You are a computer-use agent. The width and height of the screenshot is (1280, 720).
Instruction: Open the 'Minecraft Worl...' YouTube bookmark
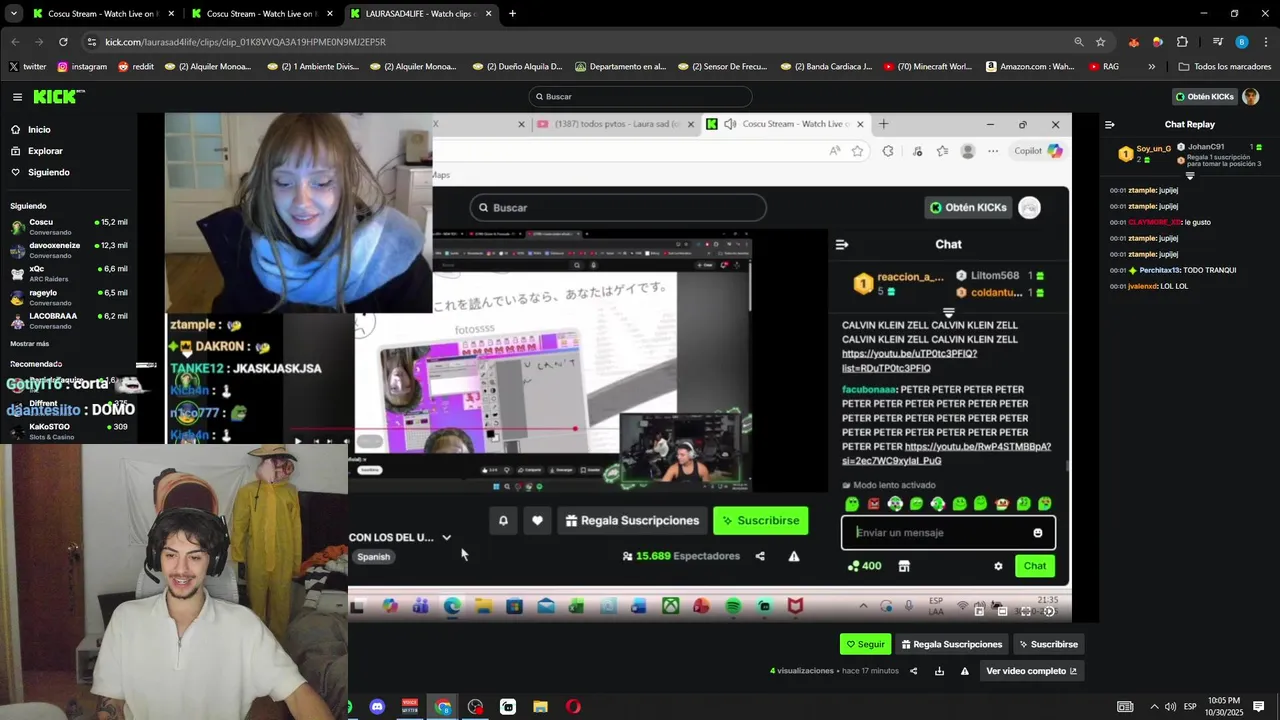[928, 67]
